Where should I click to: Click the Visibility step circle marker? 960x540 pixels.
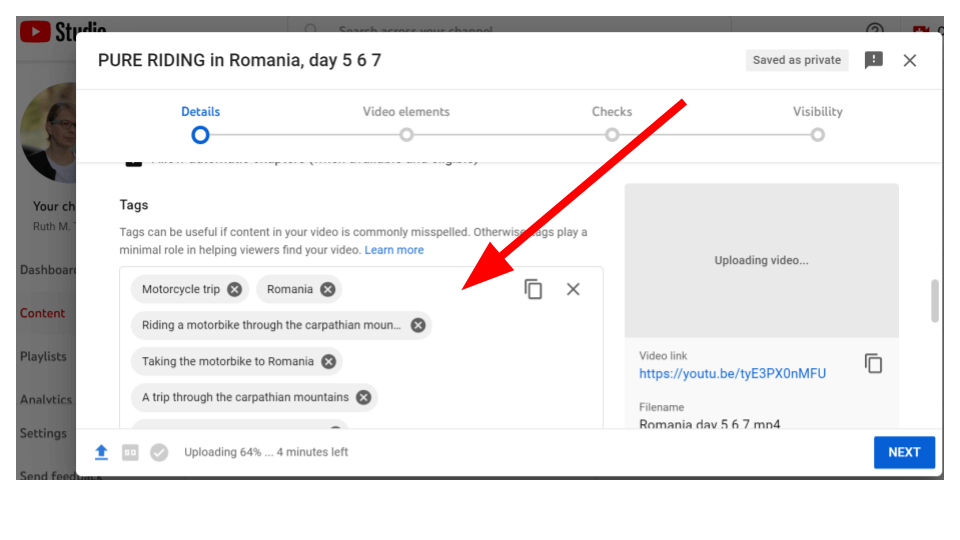[x=817, y=135]
